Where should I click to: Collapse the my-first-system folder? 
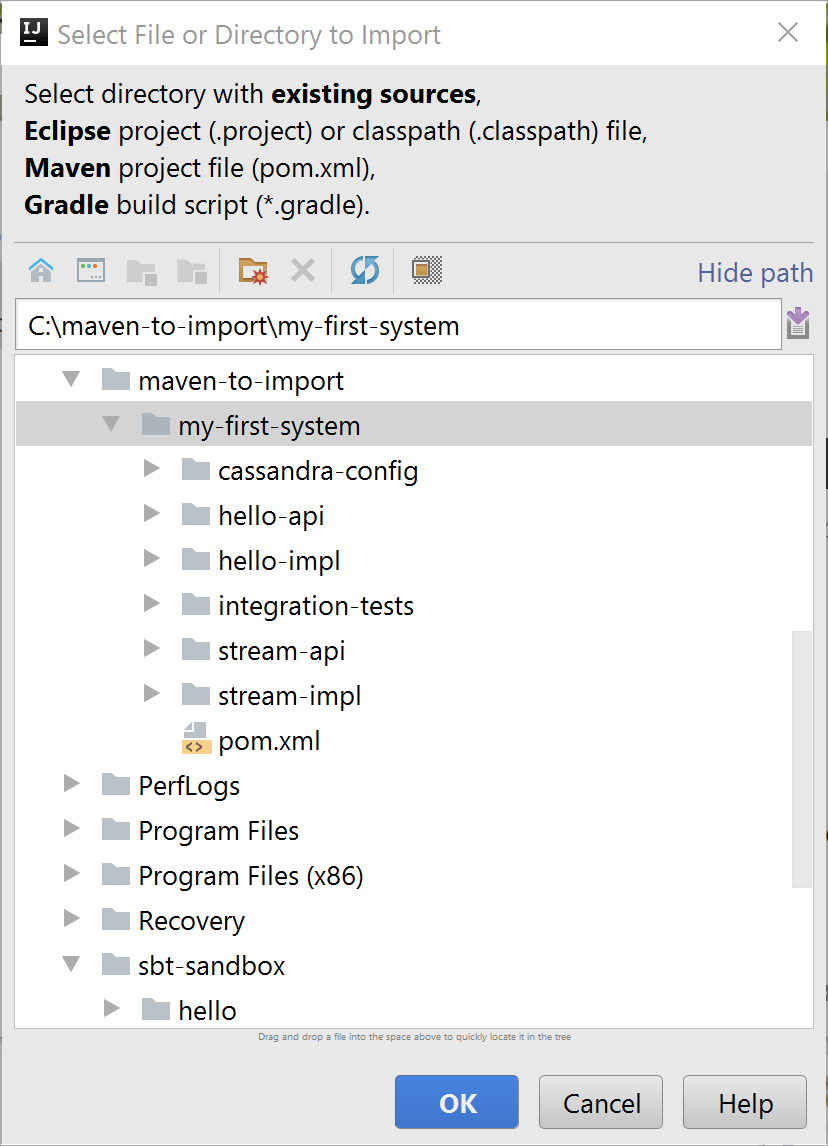coord(111,424)
